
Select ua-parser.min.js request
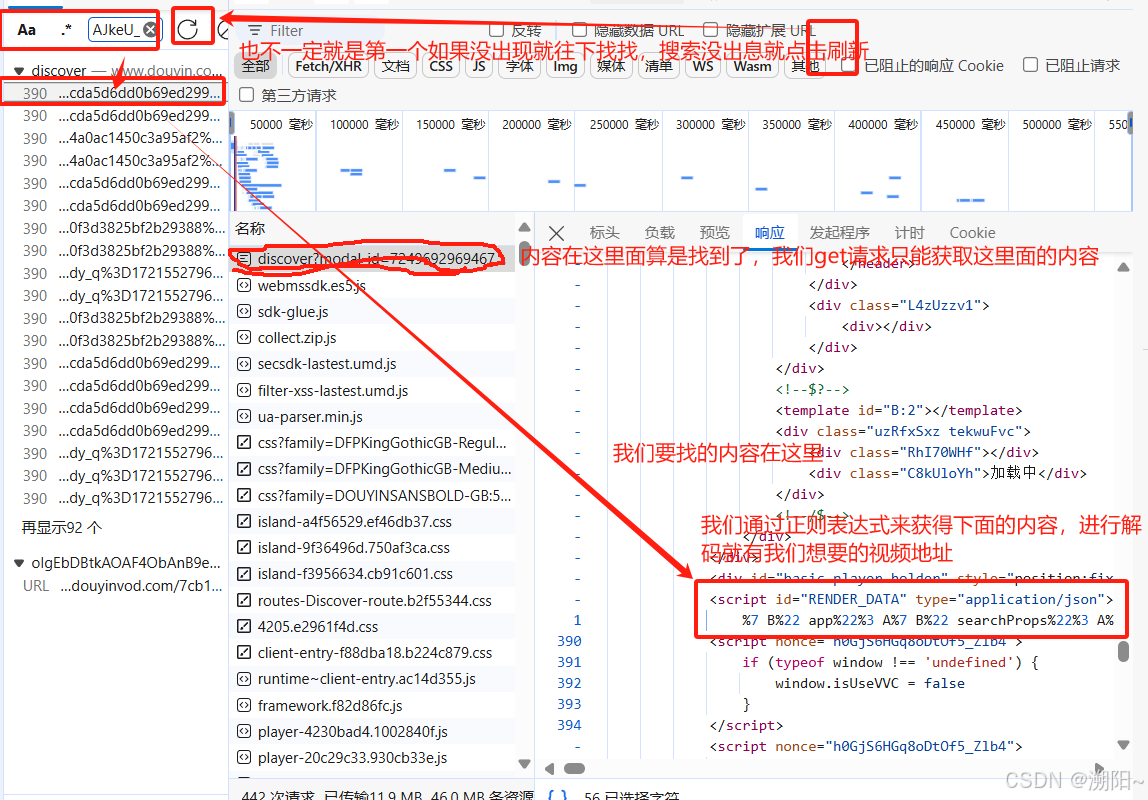click(x=373, y=417)
